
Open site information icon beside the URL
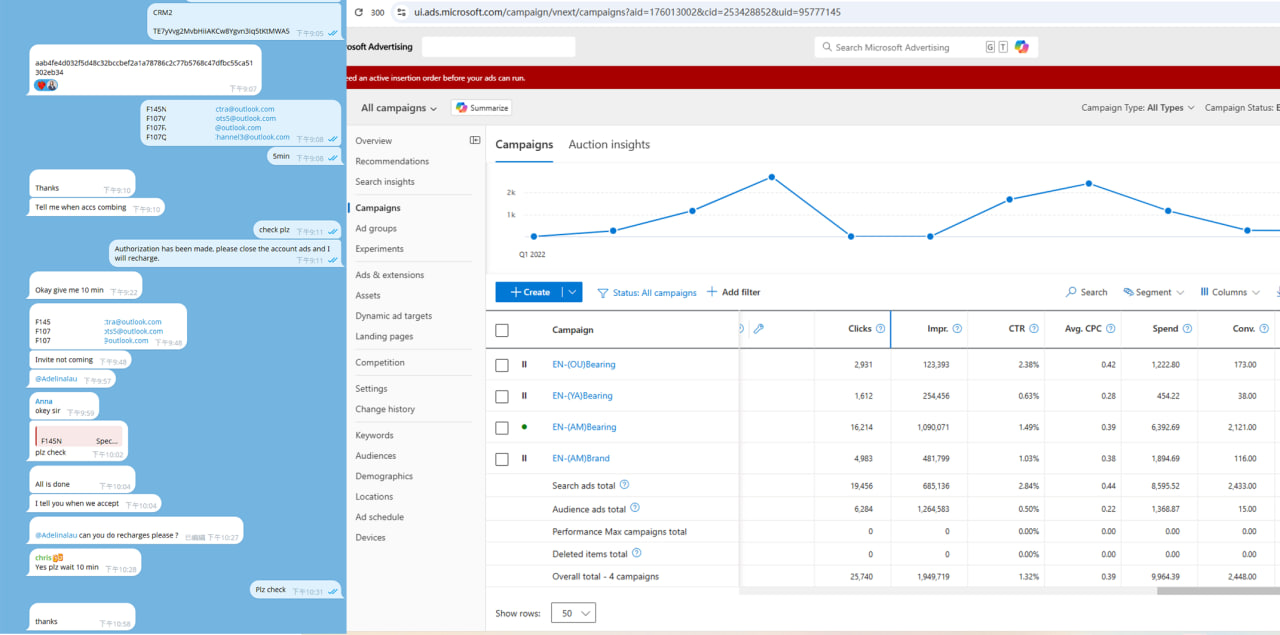tap(401, 12)
